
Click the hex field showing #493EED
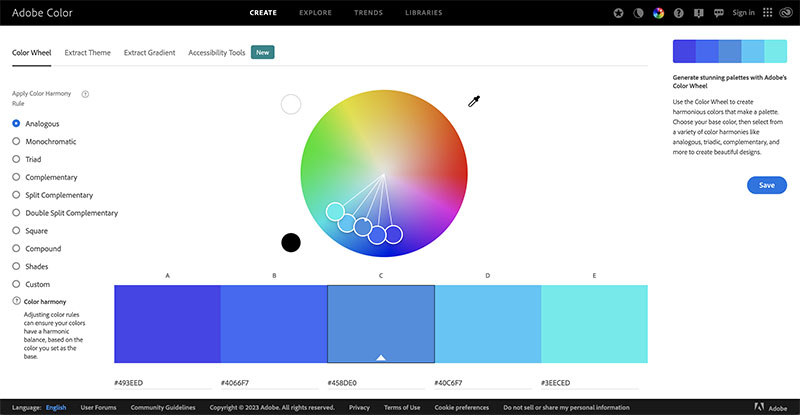[x=163, y=383]
